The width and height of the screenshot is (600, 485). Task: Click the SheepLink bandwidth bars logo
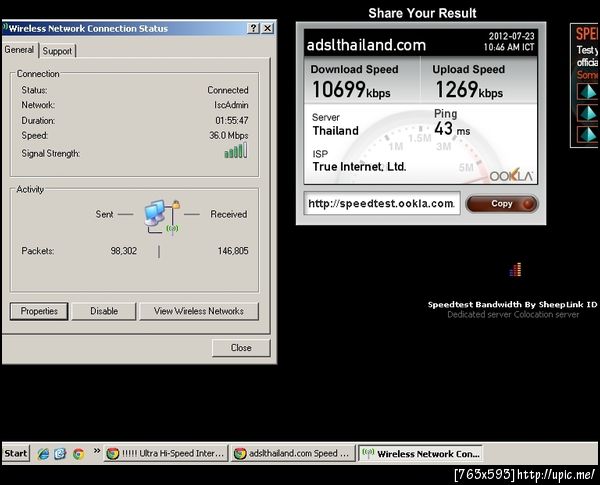[515, 269]
